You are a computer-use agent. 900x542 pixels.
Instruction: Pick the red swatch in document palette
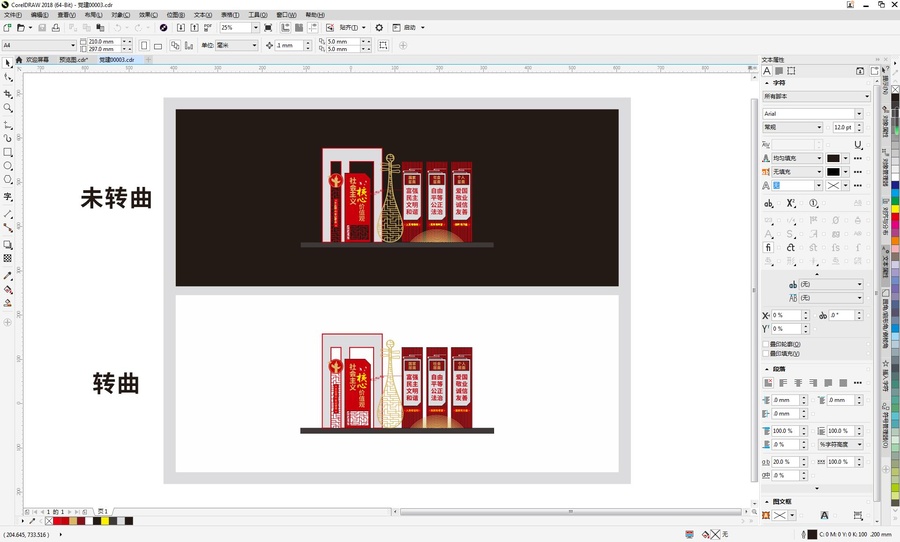(57, 521)
